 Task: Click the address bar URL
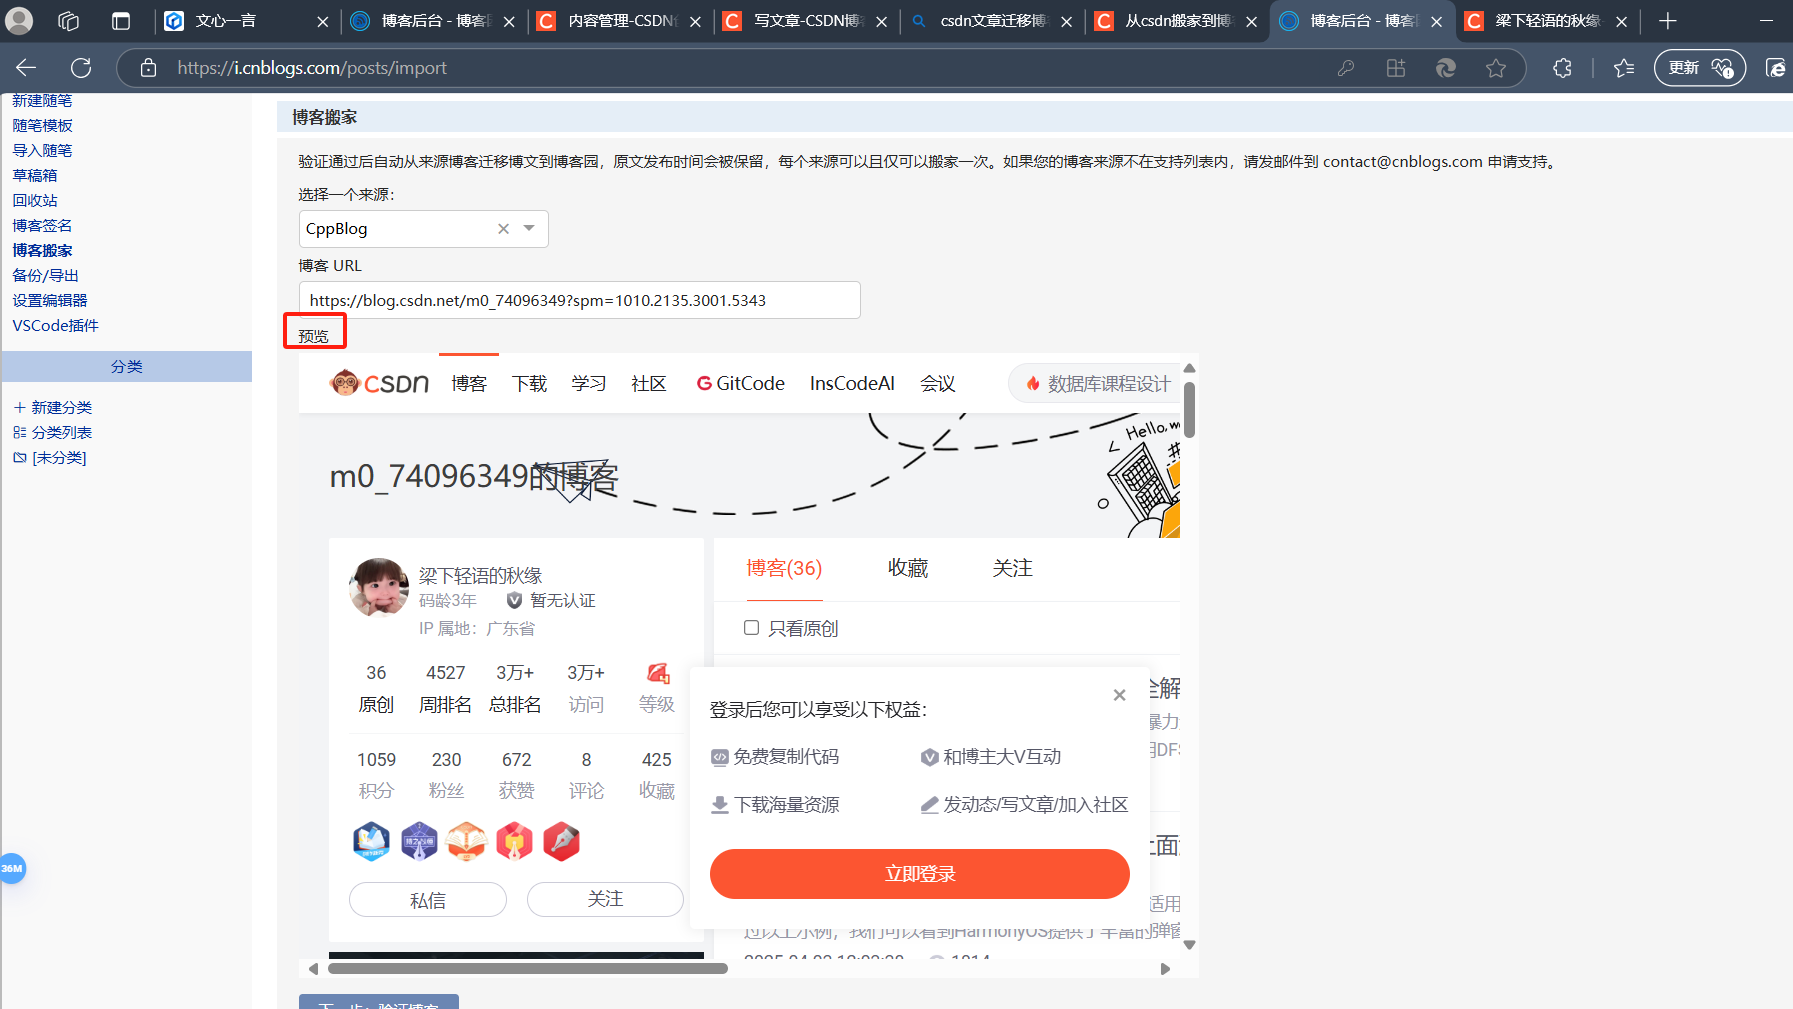pos(312,68)
